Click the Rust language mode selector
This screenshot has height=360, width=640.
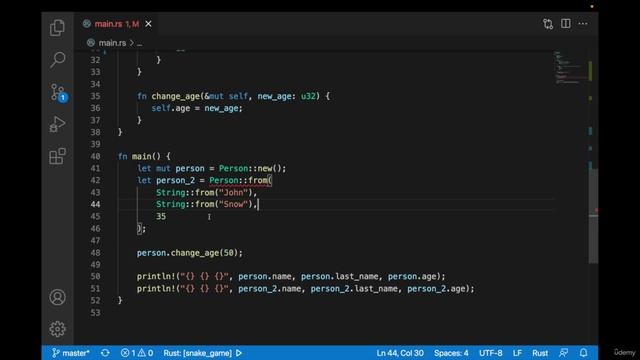coord(540,353)
